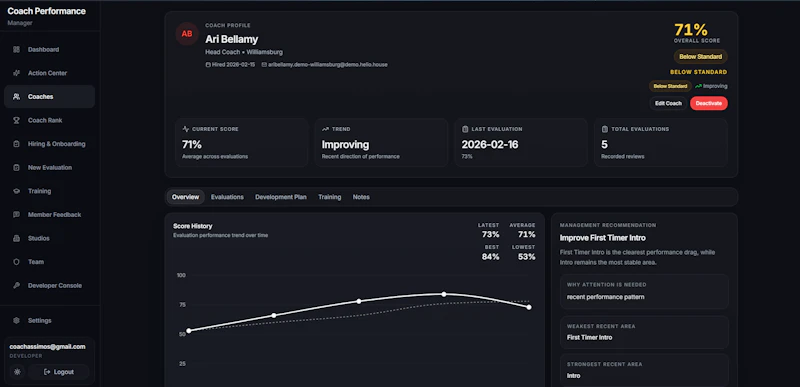The height and width of the screenshot is (387, 800).
Task: Open Hiring & Onboarding section
Action: click(49, 144)
